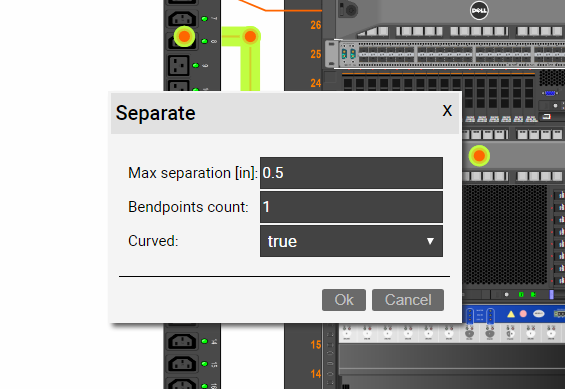This screenshot has width=565, height=389.
Task: Click the Ok button in the Separate dialog
Action: [344, 300]
